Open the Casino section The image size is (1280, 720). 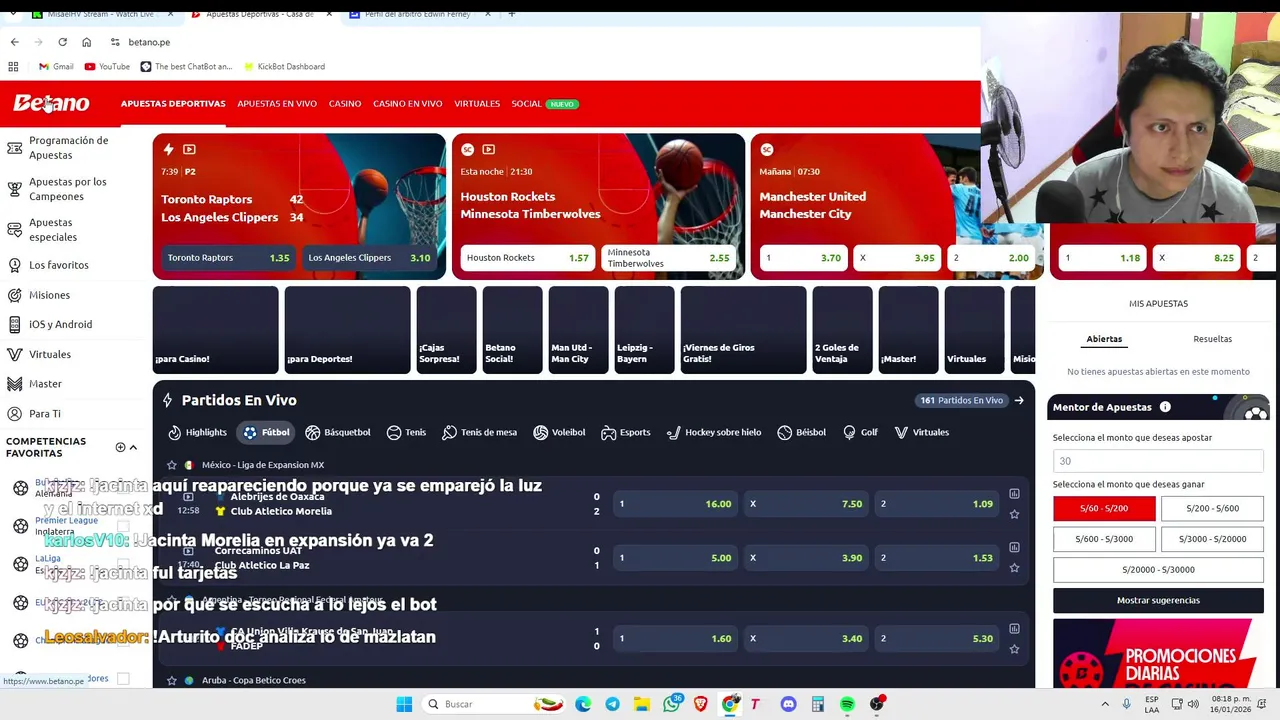(345, 104)
